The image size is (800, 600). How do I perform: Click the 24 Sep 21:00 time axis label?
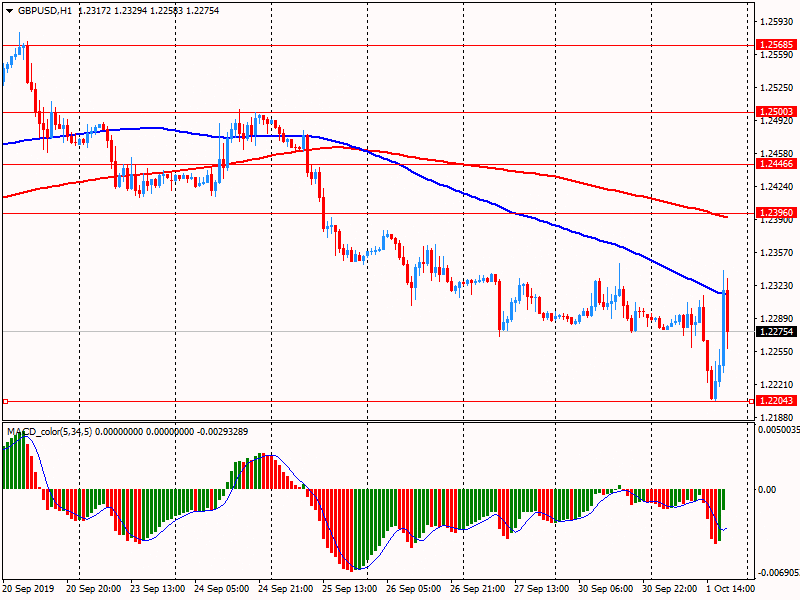pos(286,589)
